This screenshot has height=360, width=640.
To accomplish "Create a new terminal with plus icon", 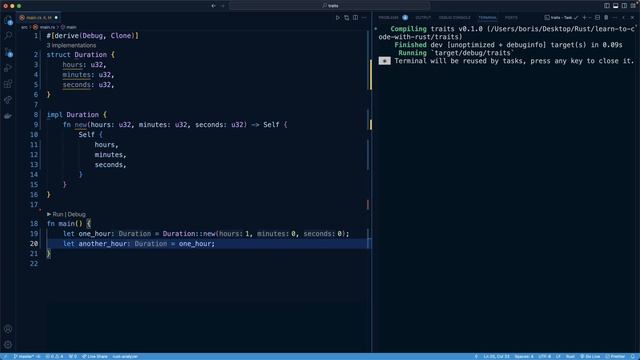I will coord(584,18).
